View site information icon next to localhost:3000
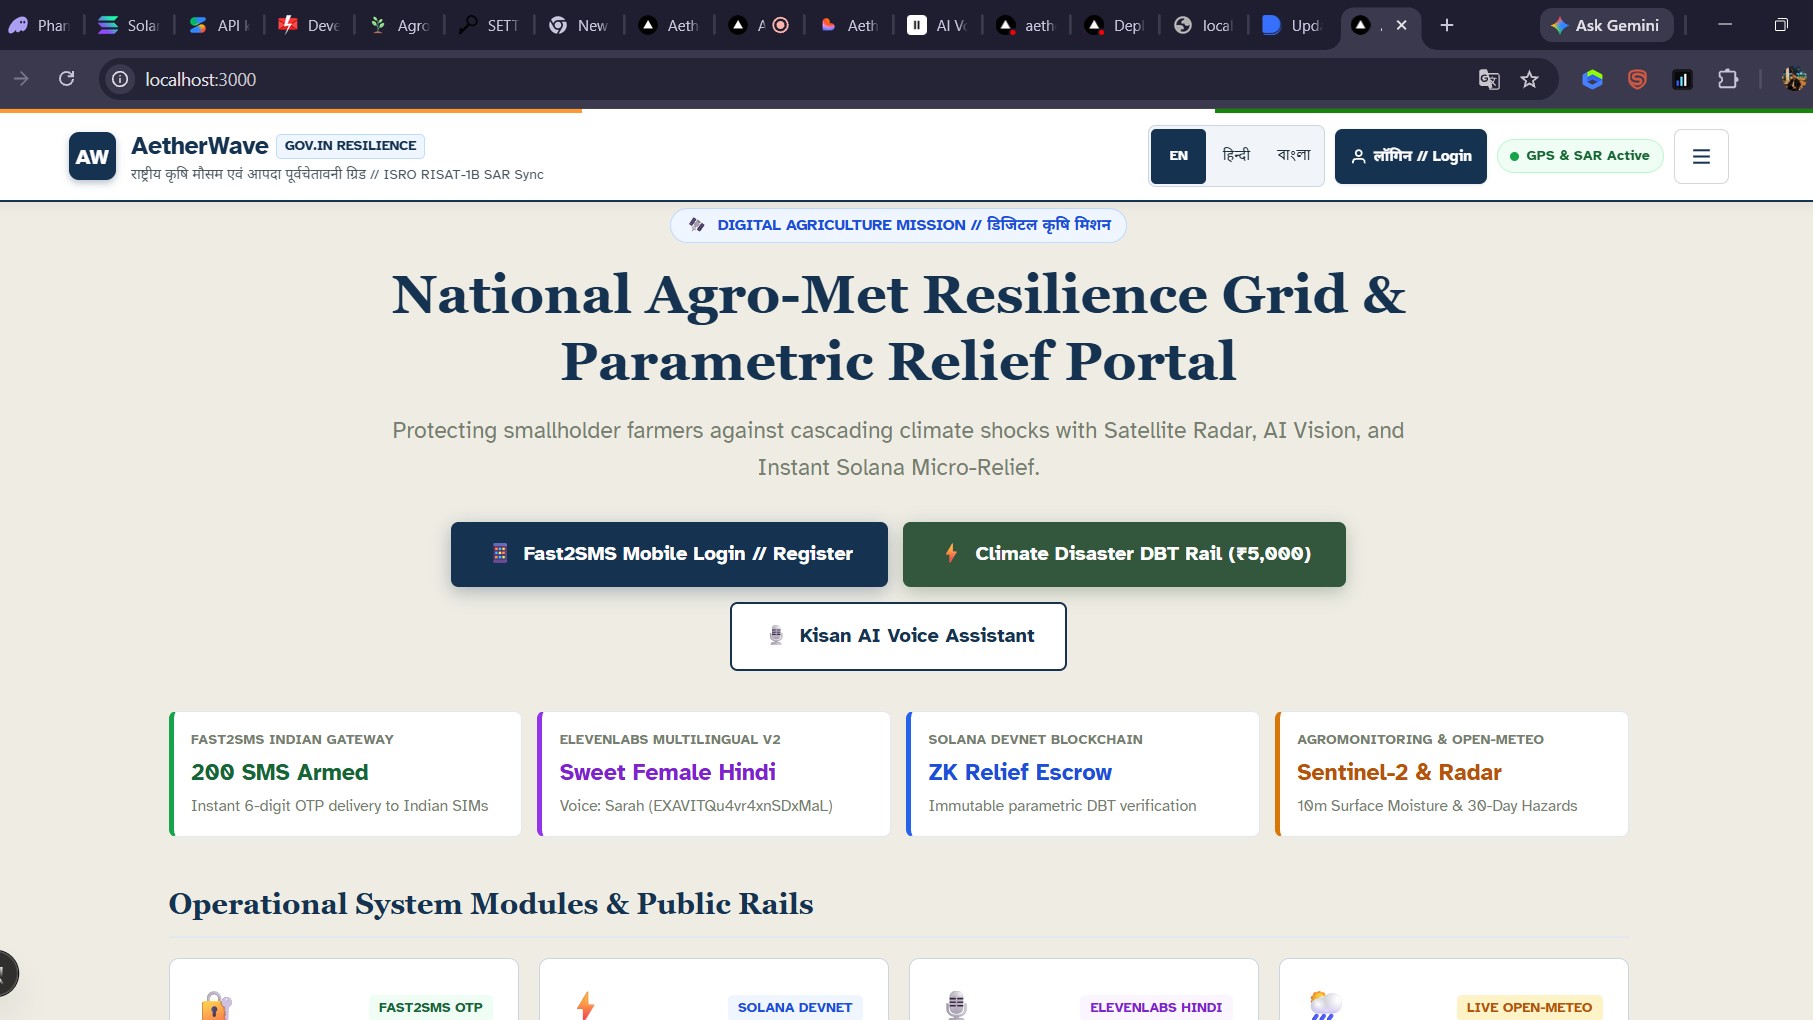Image resolution: width=1813 pixels, height=1020 pixels. click(x=120, y=79)
